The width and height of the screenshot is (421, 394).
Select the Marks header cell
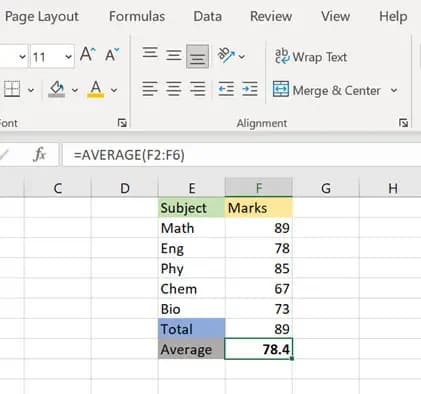coord(259,208)
